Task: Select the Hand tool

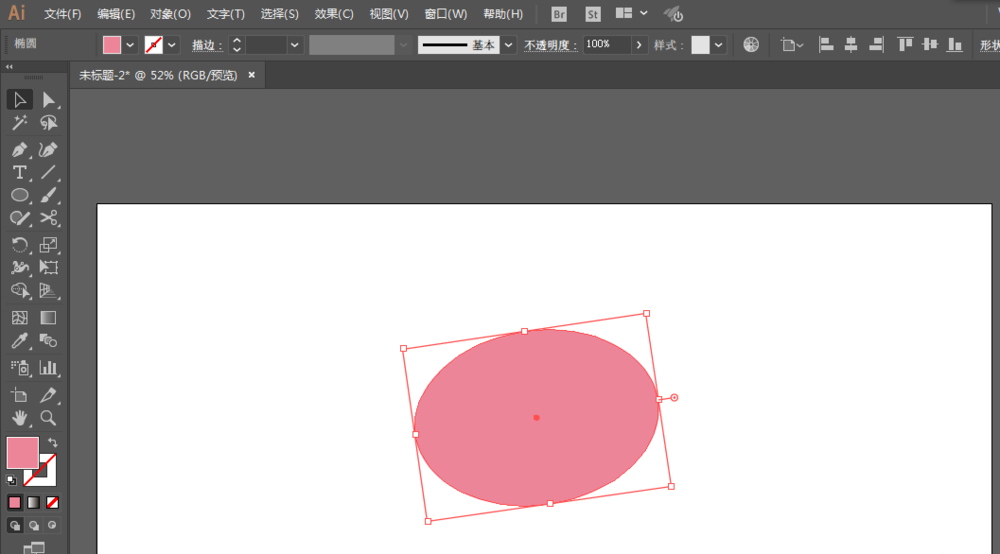Action: (19, 418)
